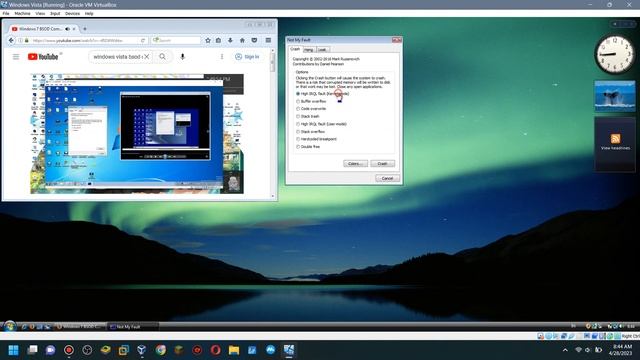This screenshot has width=640, height=360.
Task: Open Opera browser from host taskbar
Action: (216, 350)
